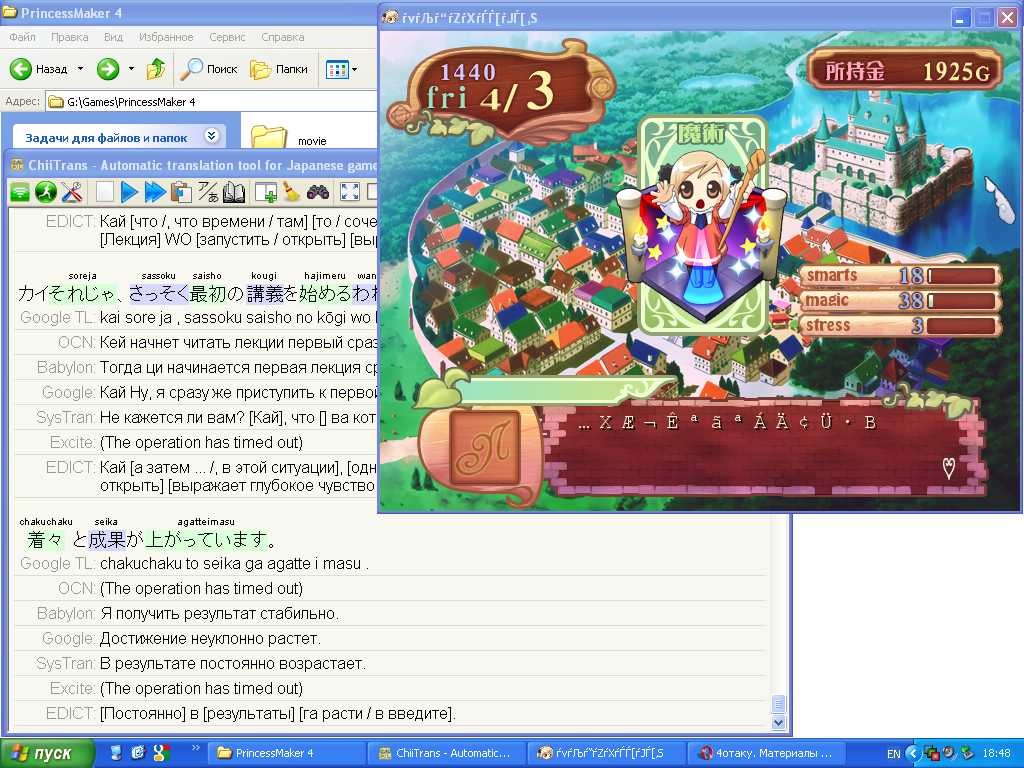Screen dimensions: 1024x768
Task: Expand the folder views dropdown in Explorer
Action: coord(352,69)
